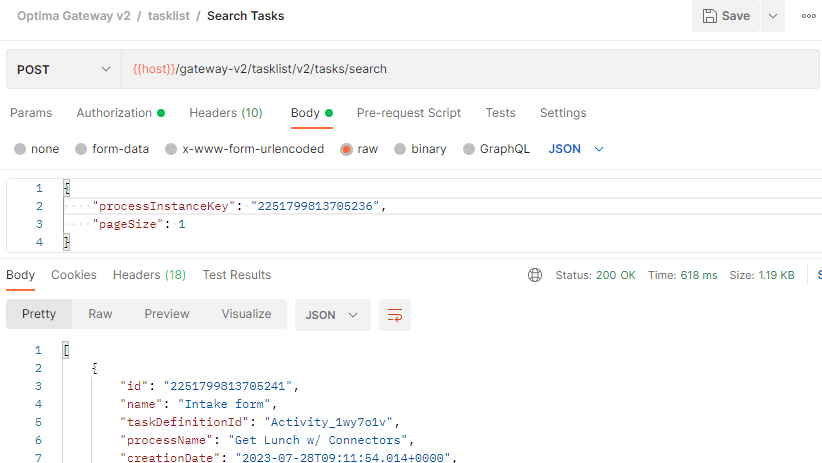Switch to the Params tab
The width and height of the screenshot is (822, 463).
click(x=31, y=113)
